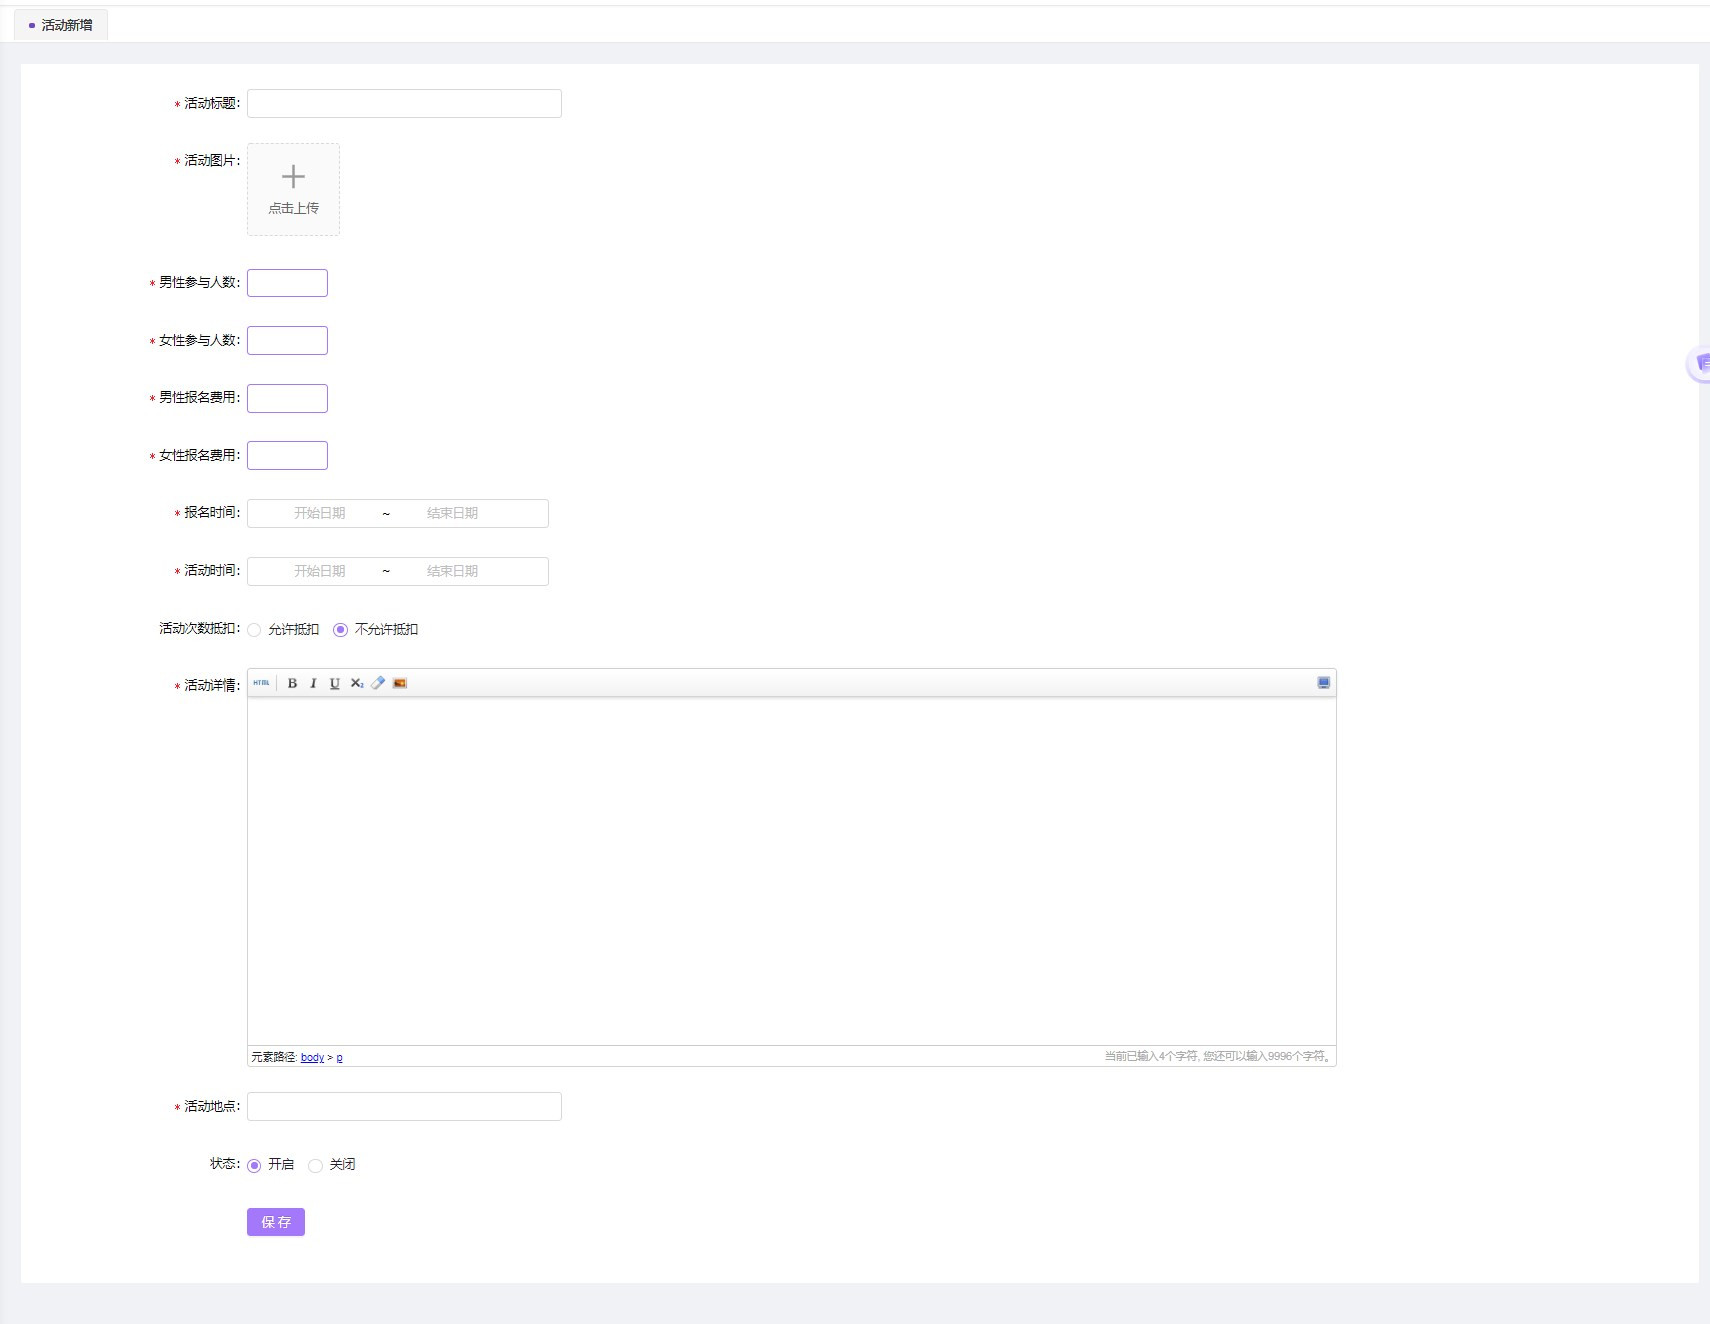Click the 保存 button

276,1222
